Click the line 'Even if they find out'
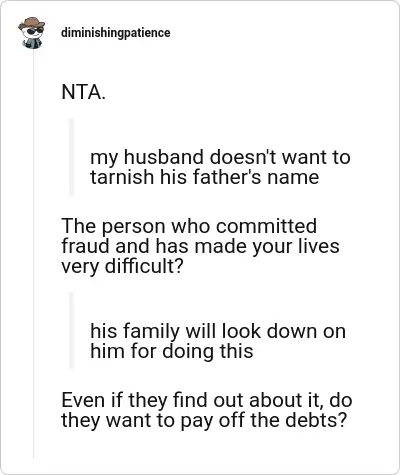The width and height of the screenshot is (400, 475). [207, 400]
